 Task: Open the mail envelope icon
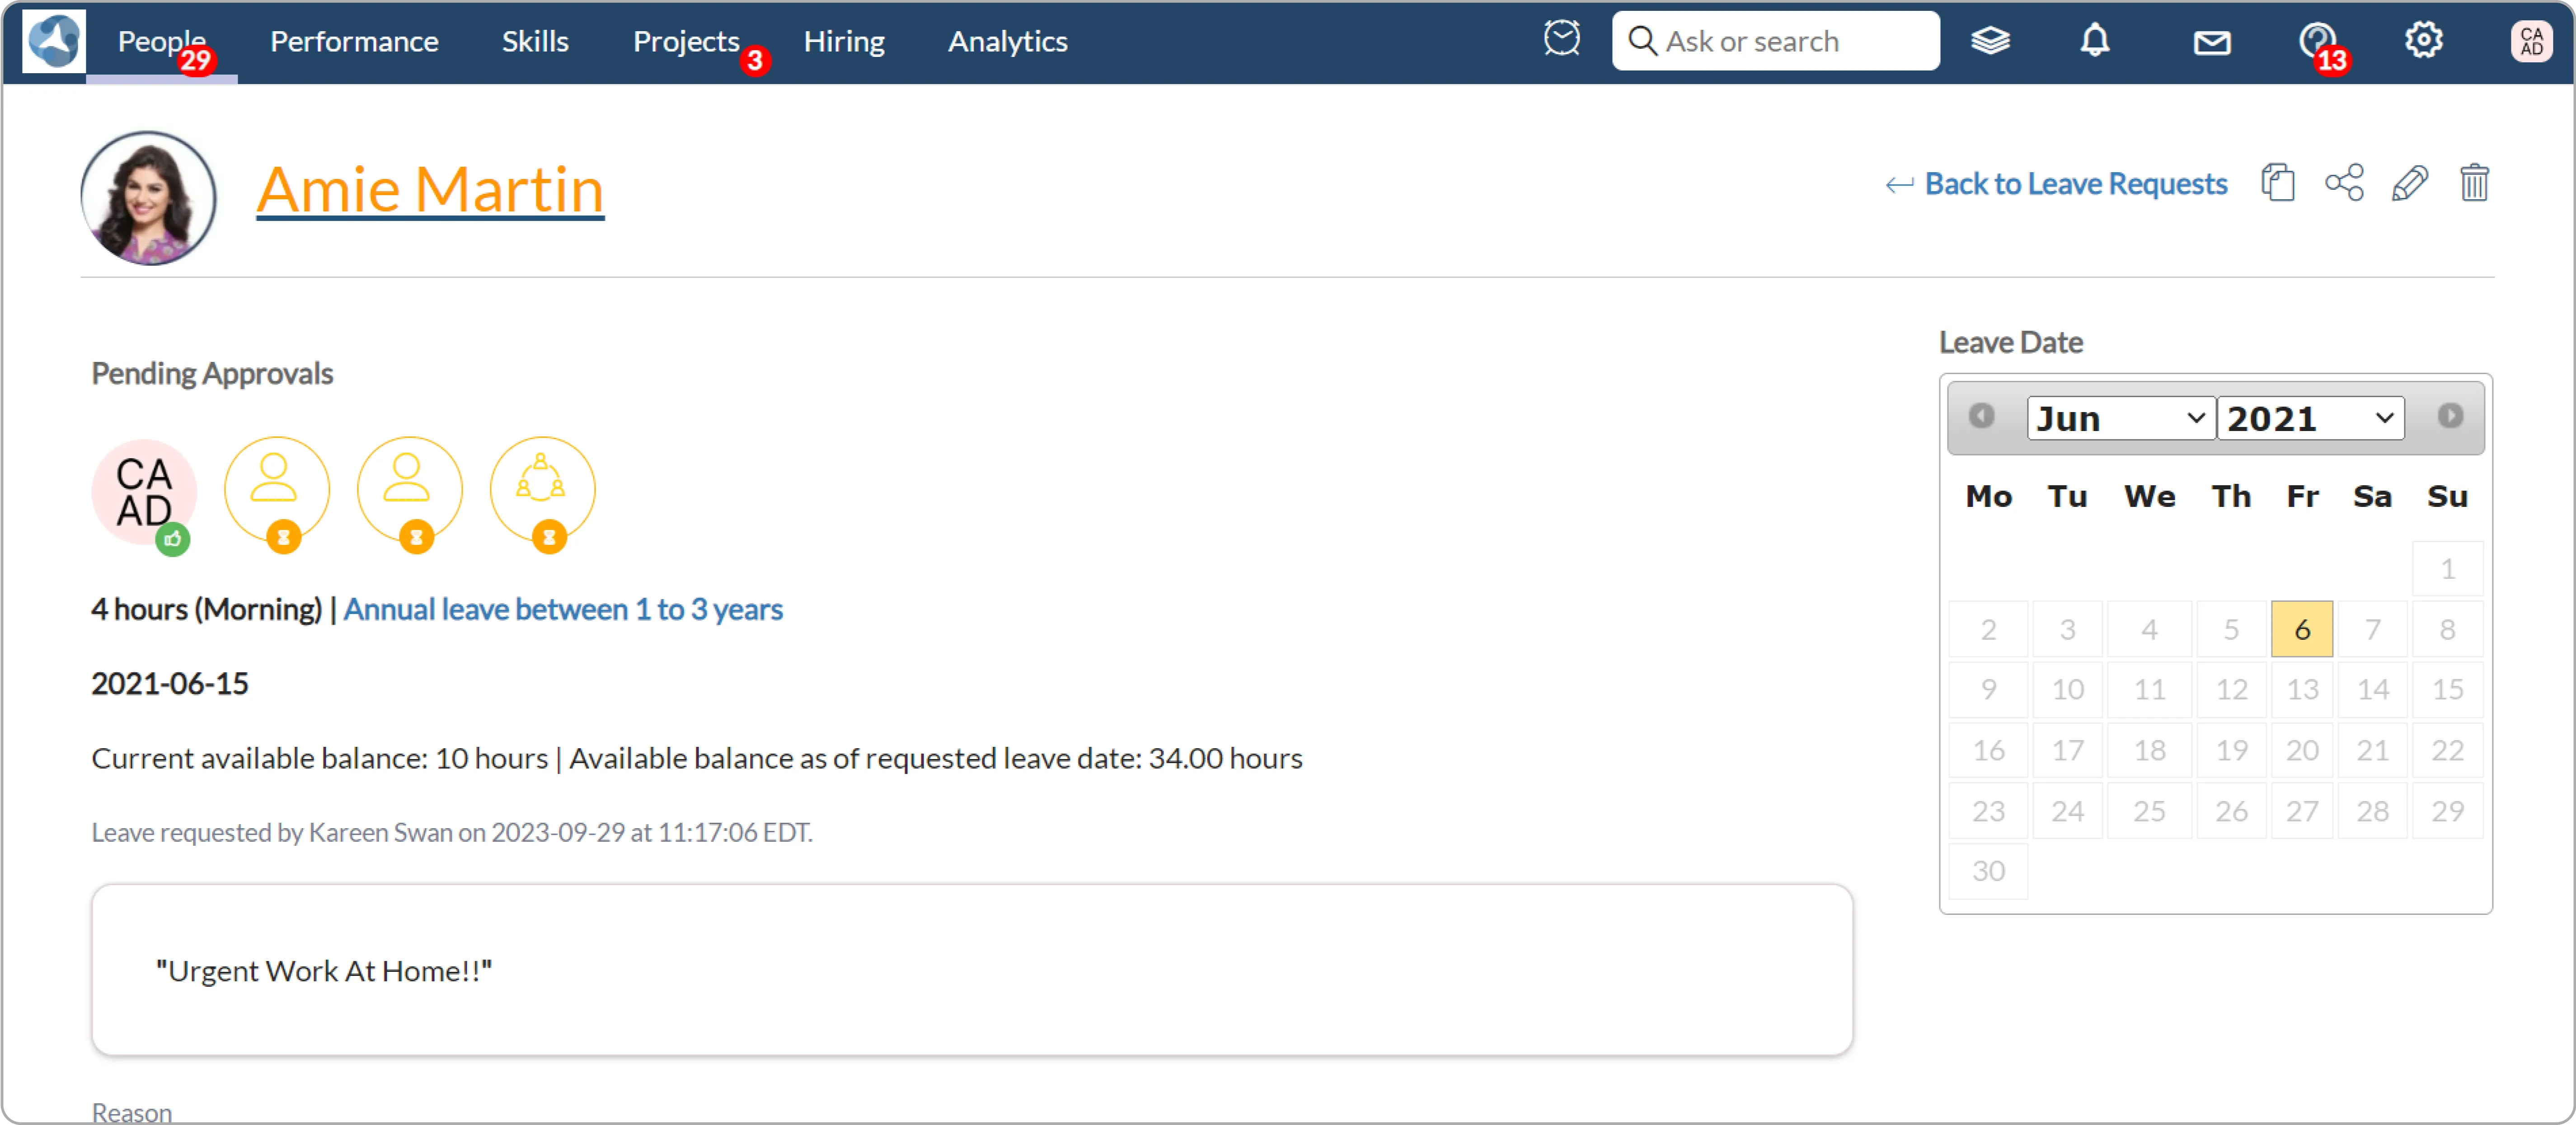click(x=2211, y=42)
